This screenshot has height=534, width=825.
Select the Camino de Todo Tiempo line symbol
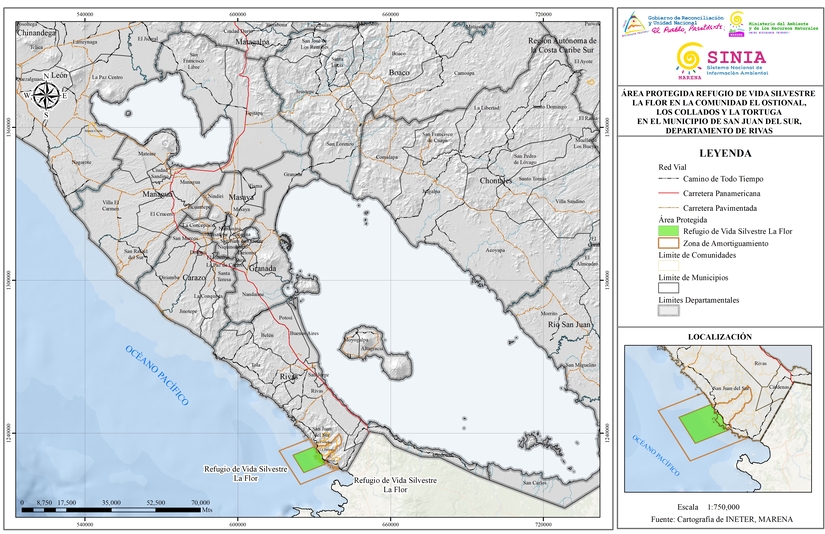pyautogui.click(x=668, y=177)
